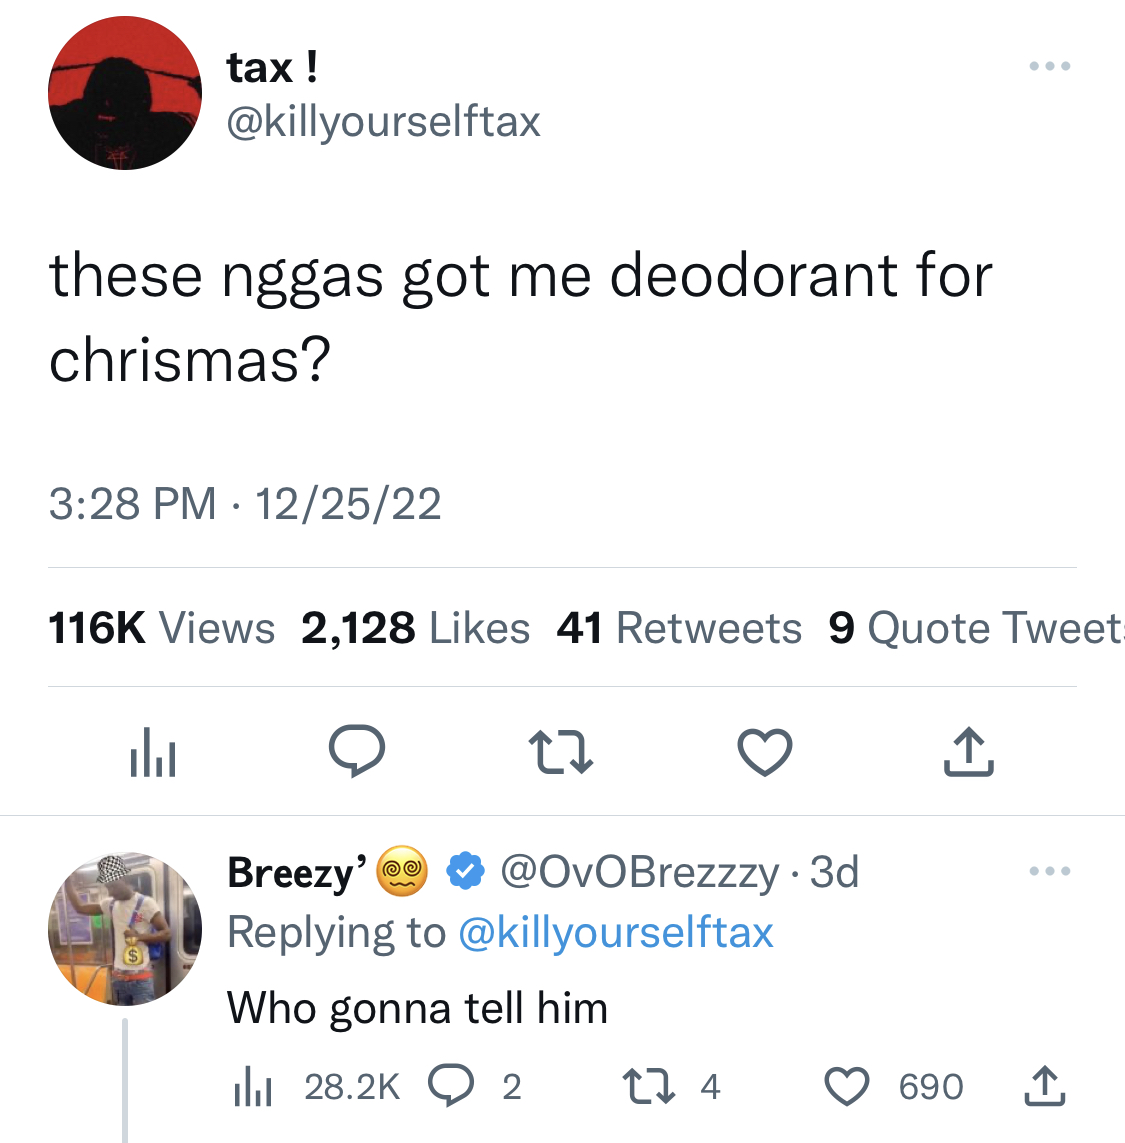This screenshot has height=1143, width=1125.
Task: Share Breezy's reply
Action: [1045, 1086]
